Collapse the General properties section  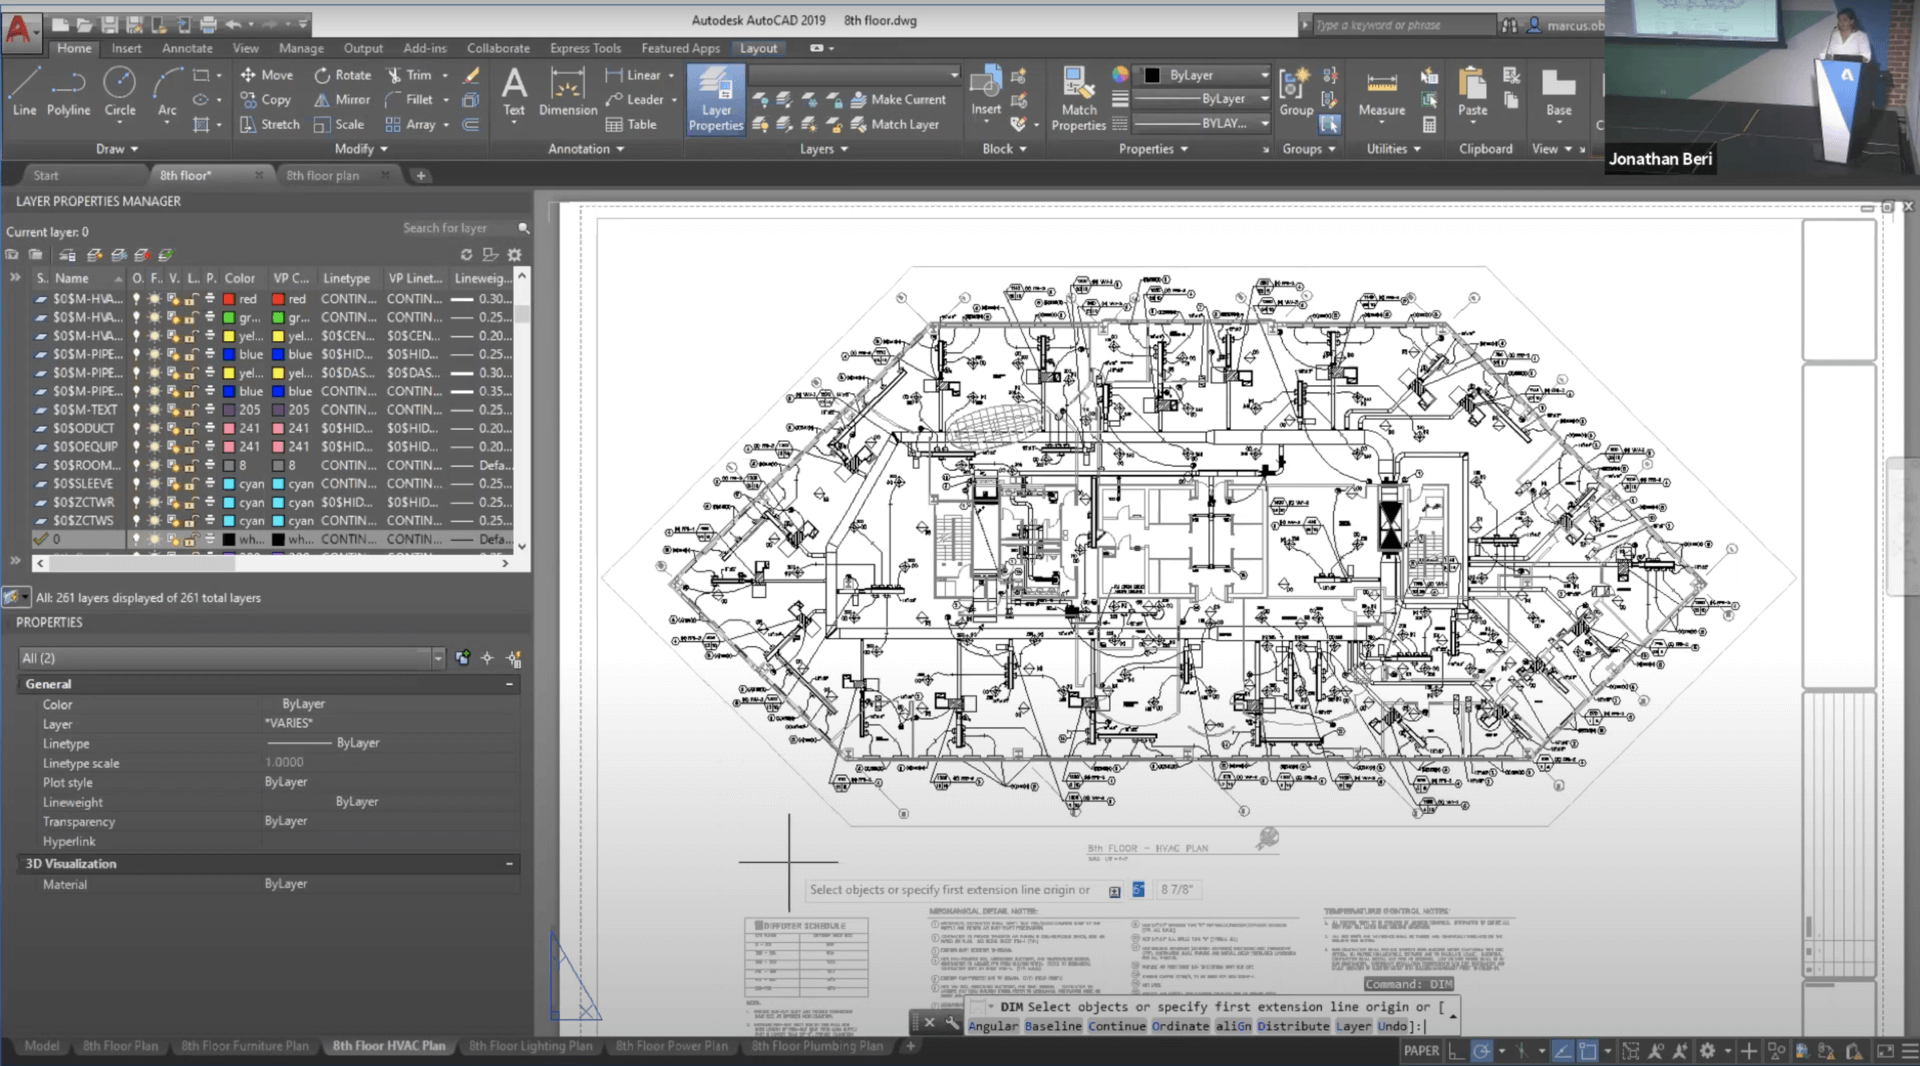(x=509, y=684)
